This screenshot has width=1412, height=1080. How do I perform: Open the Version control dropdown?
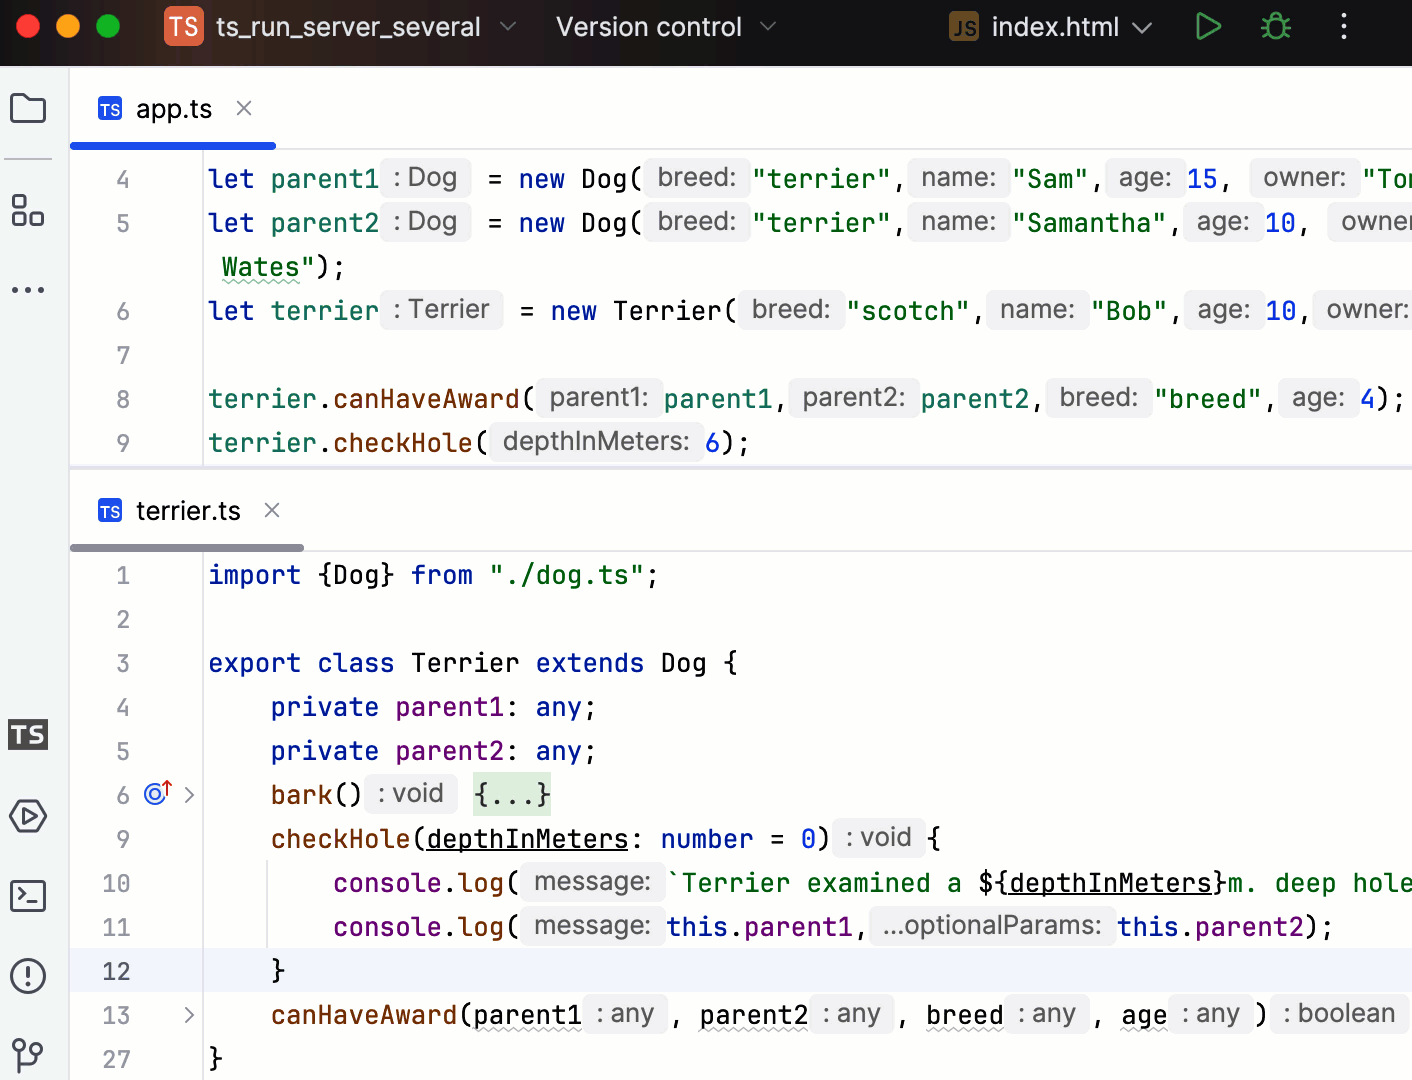coord(767,27)
